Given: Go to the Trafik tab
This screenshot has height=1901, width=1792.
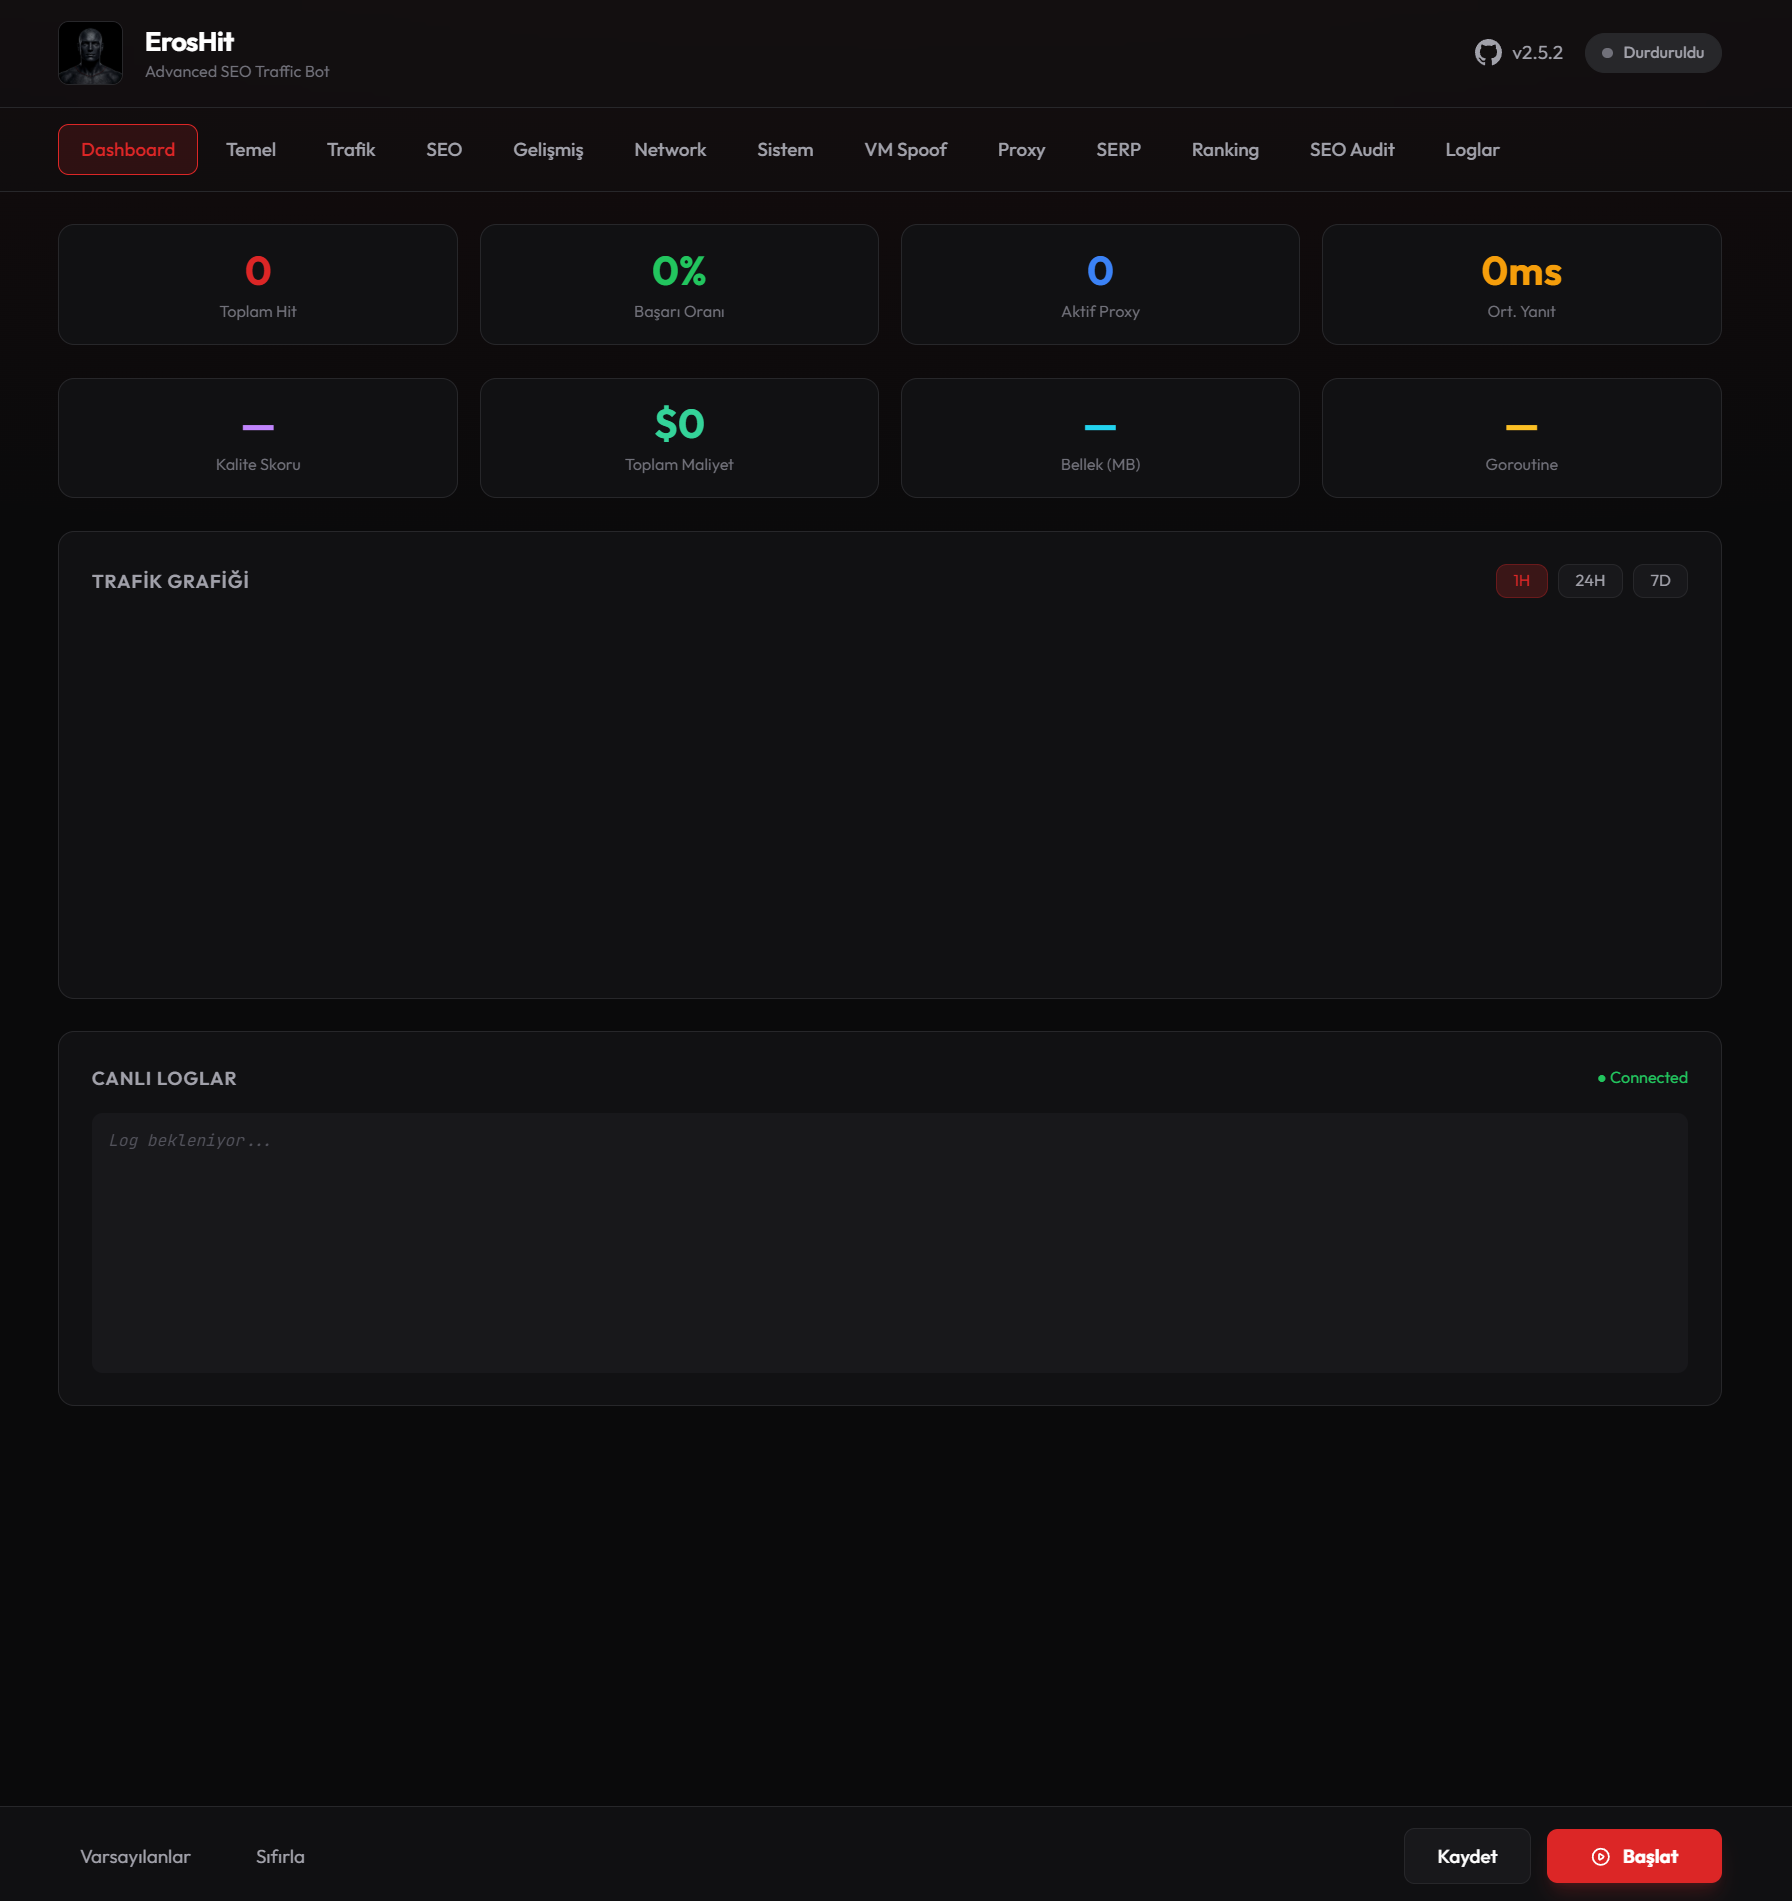Looking at the screenshot, I should (351, 150).
